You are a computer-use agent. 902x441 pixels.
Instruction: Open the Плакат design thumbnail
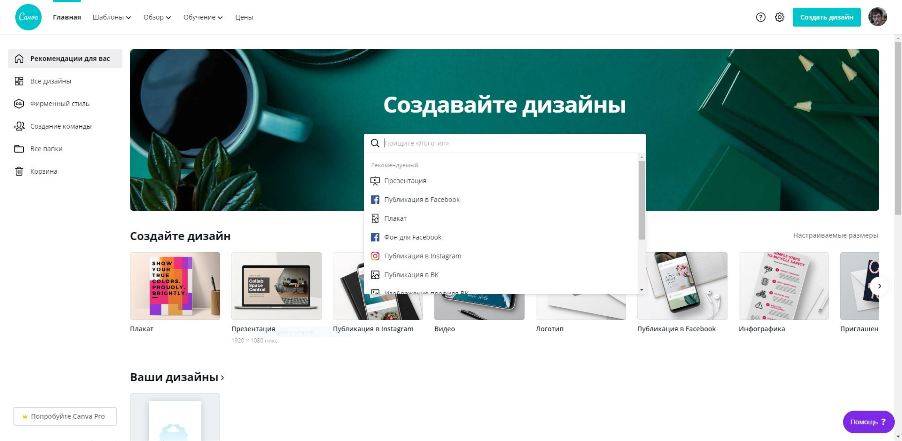point(175,286)
